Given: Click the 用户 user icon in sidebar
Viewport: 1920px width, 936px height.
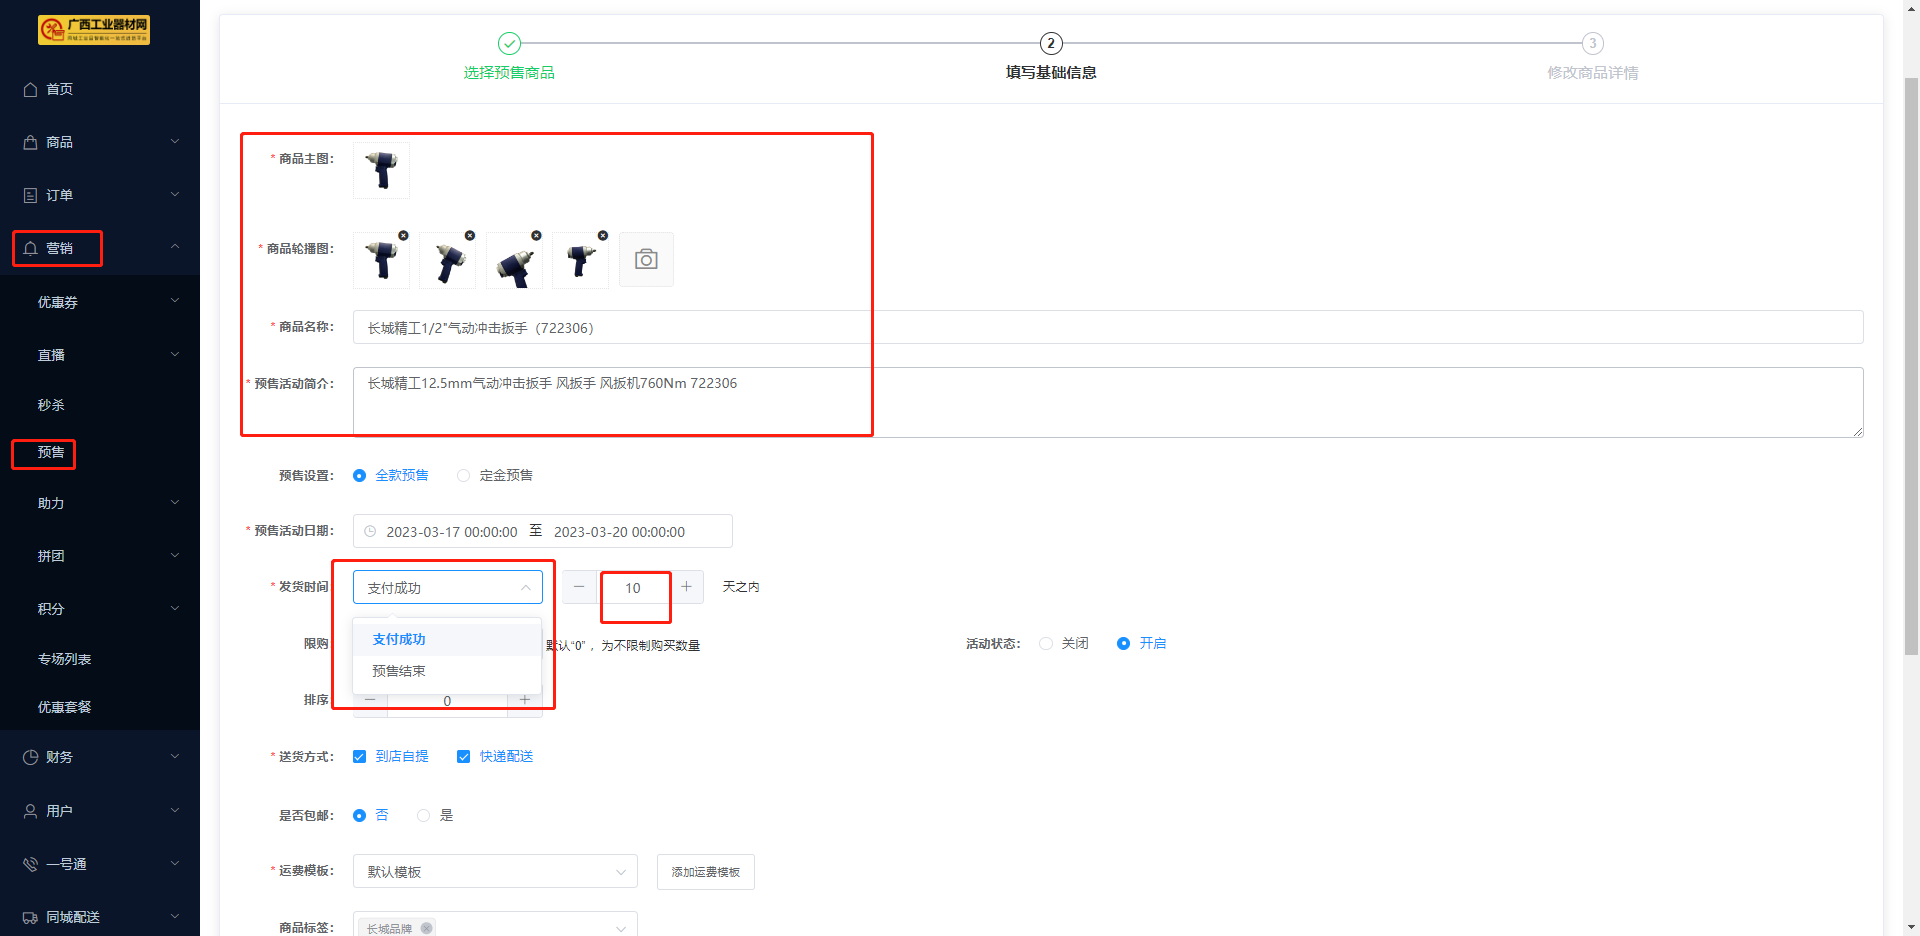Looking at the screenshot, I should (31, 811).
